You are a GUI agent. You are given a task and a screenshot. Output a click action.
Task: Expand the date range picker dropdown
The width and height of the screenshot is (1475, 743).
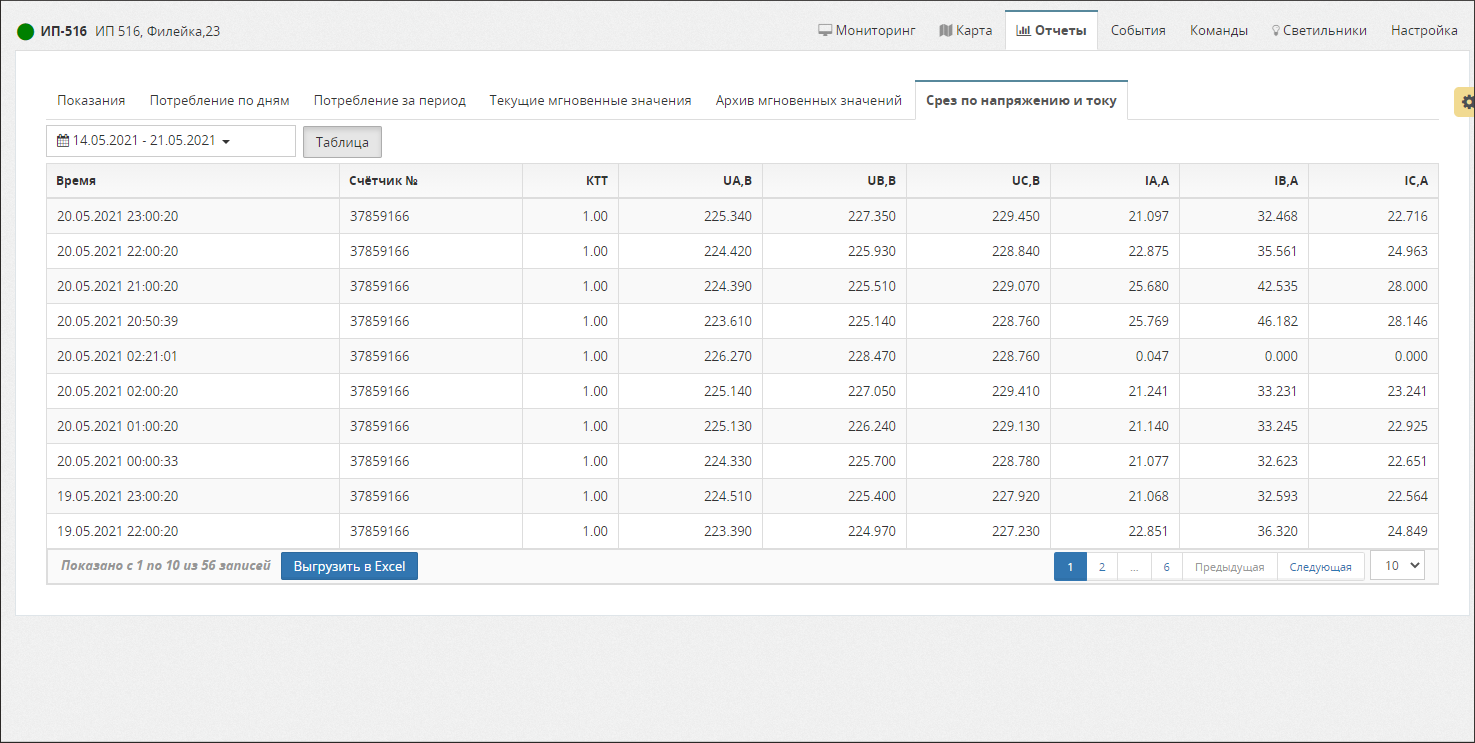[x=171, y=141]
